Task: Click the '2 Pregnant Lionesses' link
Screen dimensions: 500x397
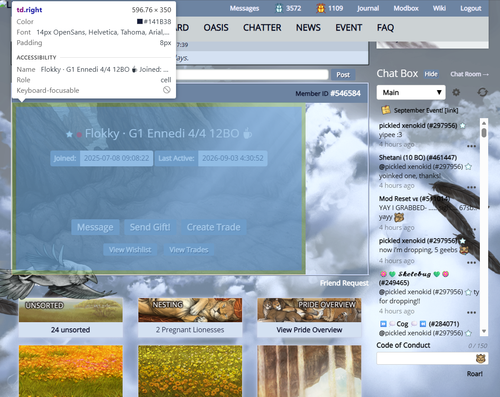Action: pyautogui.click(x=190, y=330)
